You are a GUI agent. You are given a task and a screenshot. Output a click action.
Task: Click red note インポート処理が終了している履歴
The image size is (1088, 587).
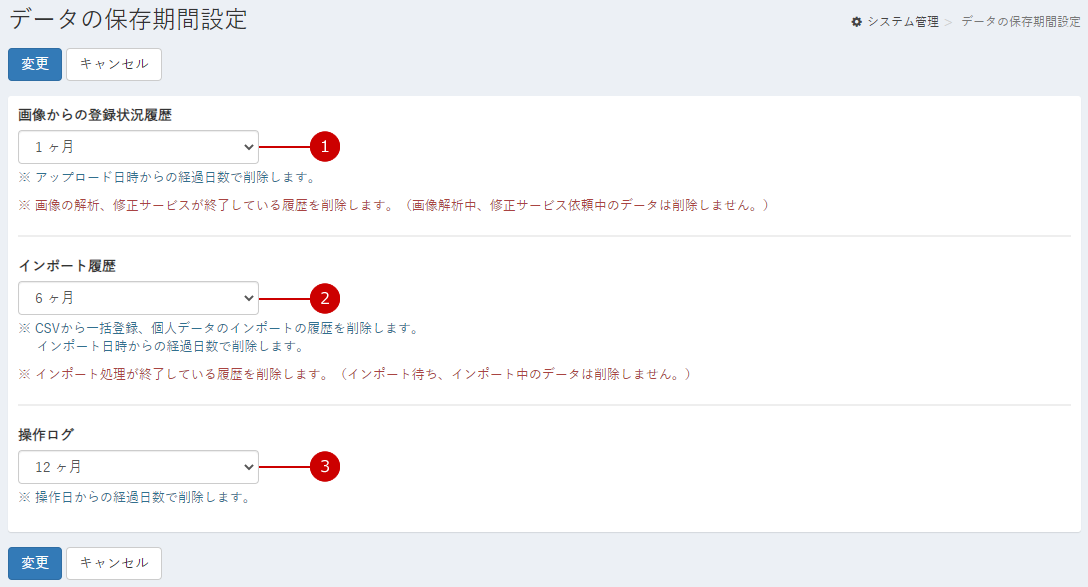pos(355,375)
